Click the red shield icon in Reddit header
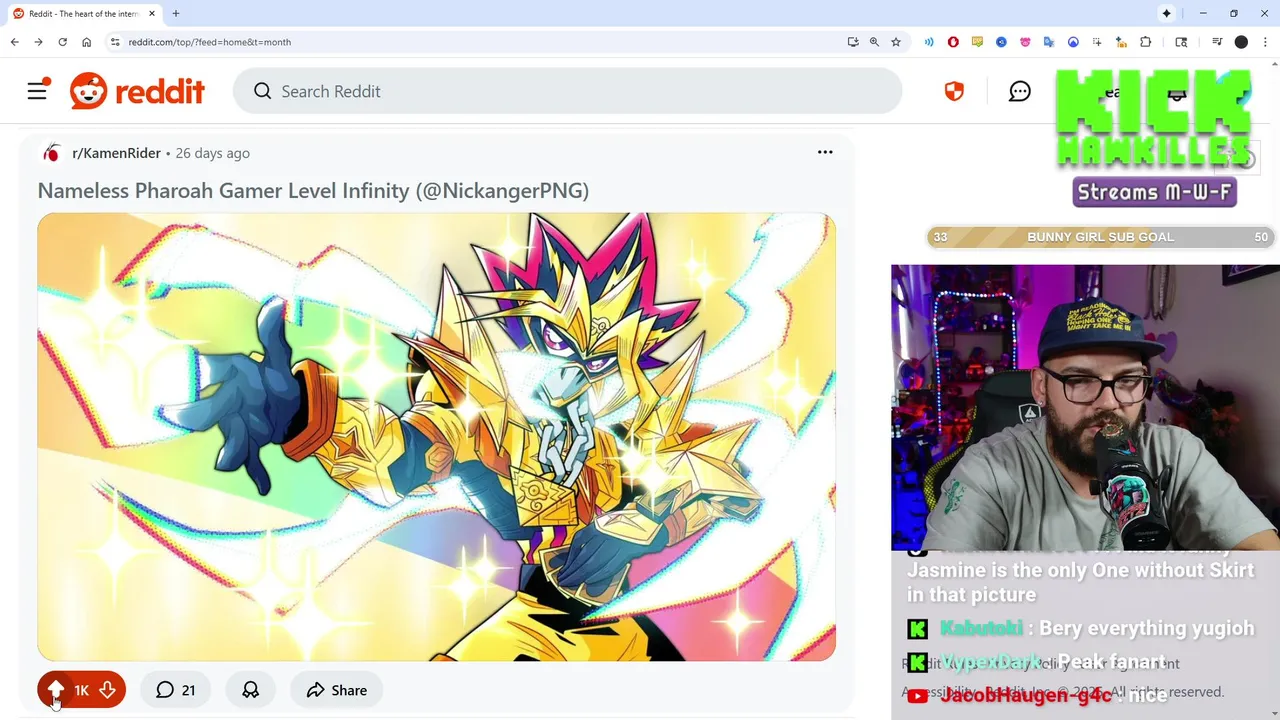Screen dimensions: 1280x720 tap(954, 91)
